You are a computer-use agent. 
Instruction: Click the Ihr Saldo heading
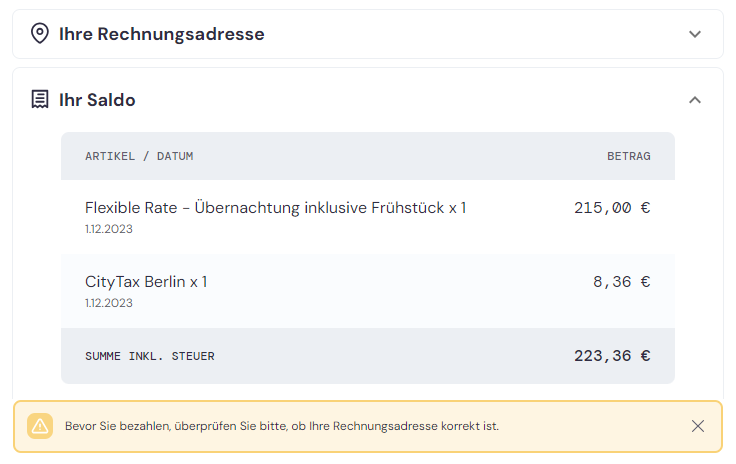tap(97, 100)
